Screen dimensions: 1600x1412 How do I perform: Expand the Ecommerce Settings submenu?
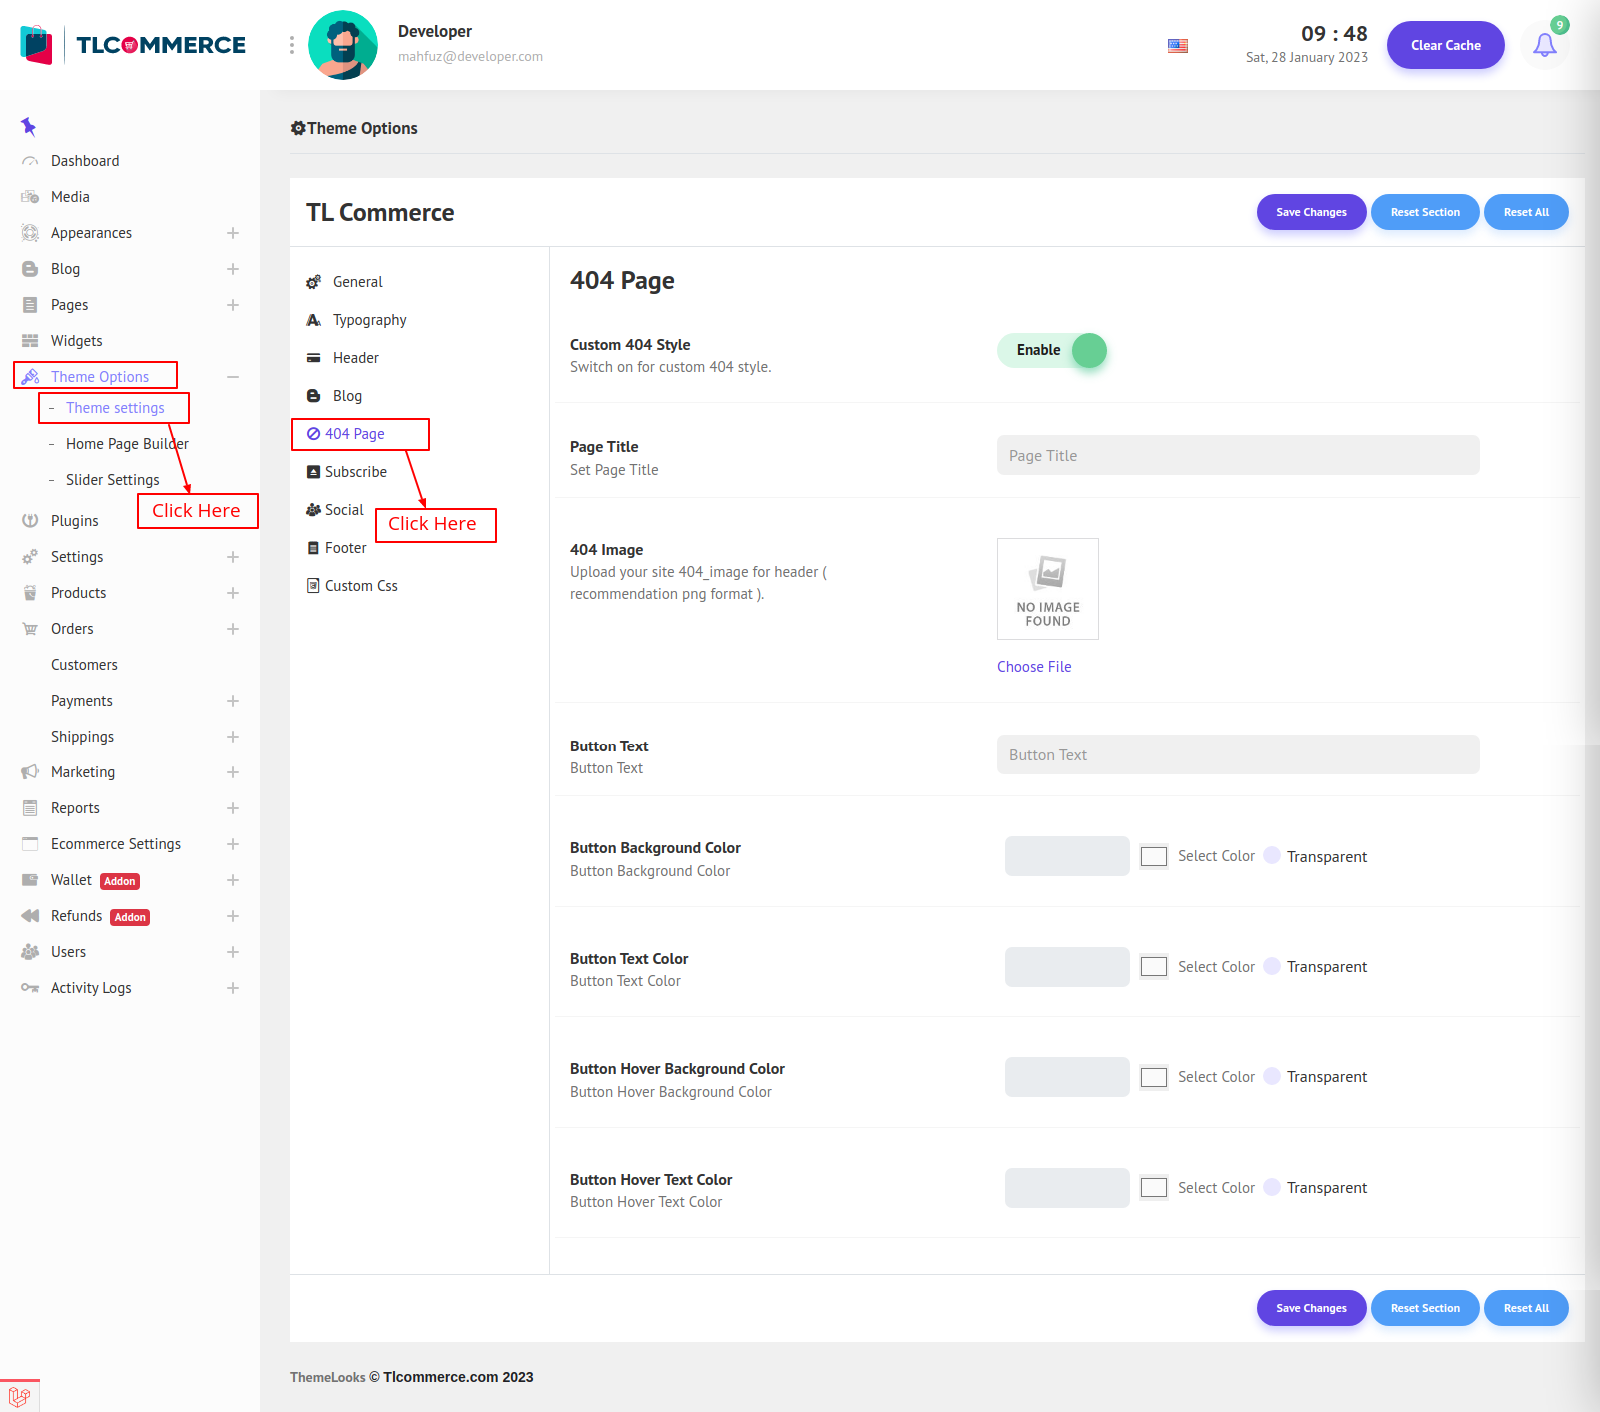(x=233, y=844)
